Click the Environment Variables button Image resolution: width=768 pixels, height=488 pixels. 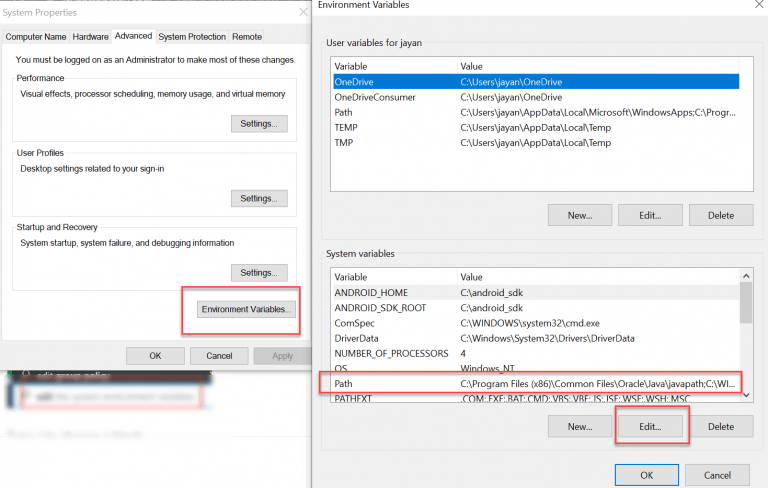[246, 309]
